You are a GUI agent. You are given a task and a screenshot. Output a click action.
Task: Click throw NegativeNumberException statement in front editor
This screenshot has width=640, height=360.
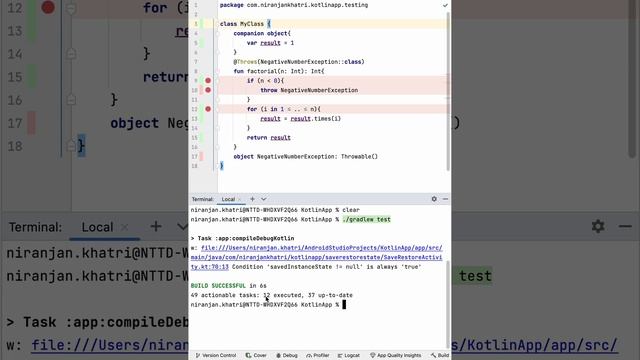[309, 90]
